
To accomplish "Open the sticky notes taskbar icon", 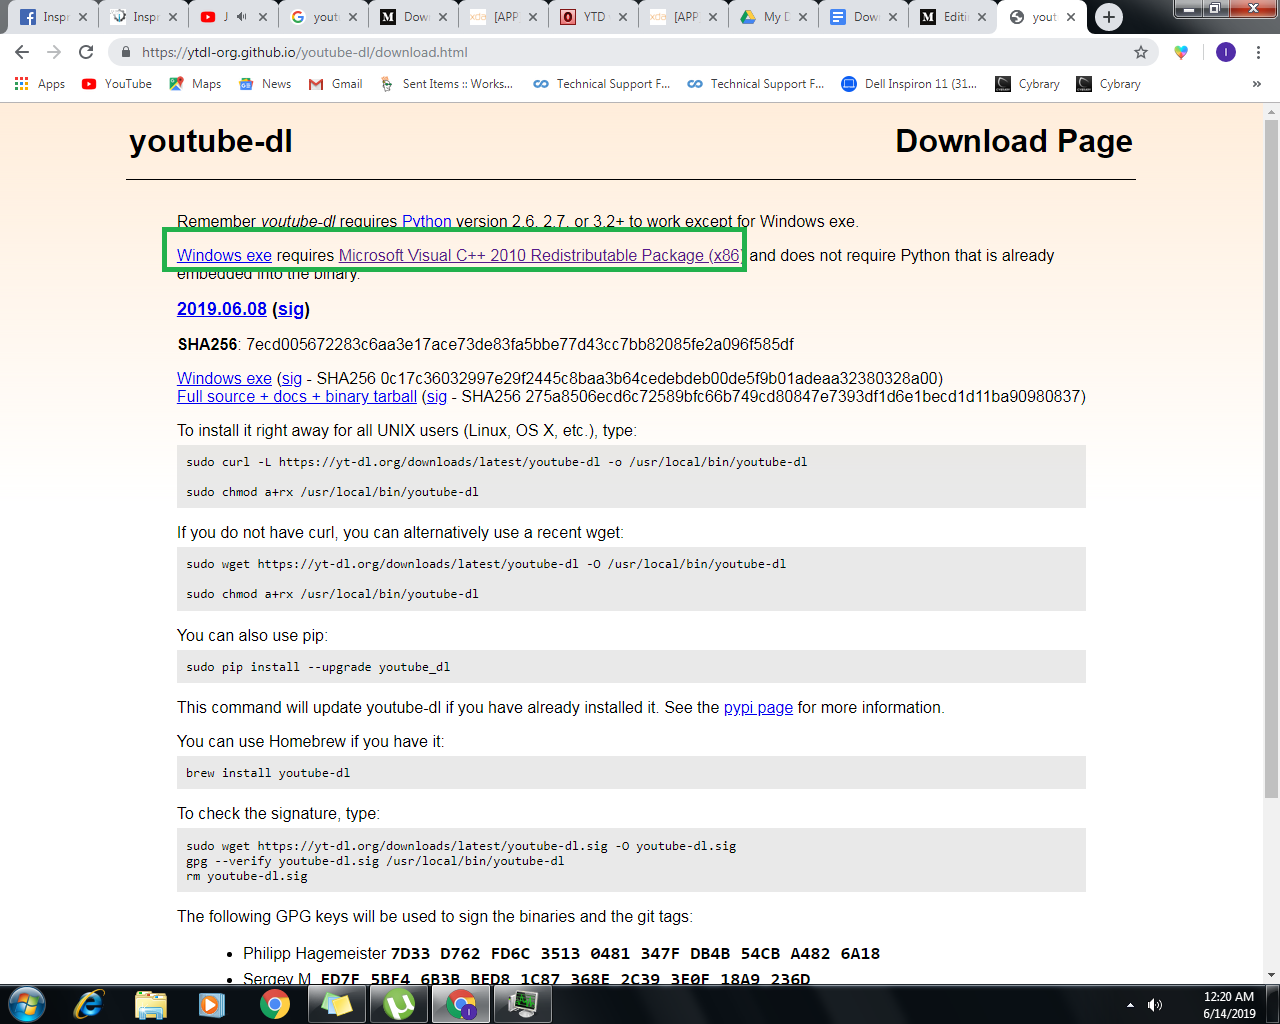I will (337, 1004).
